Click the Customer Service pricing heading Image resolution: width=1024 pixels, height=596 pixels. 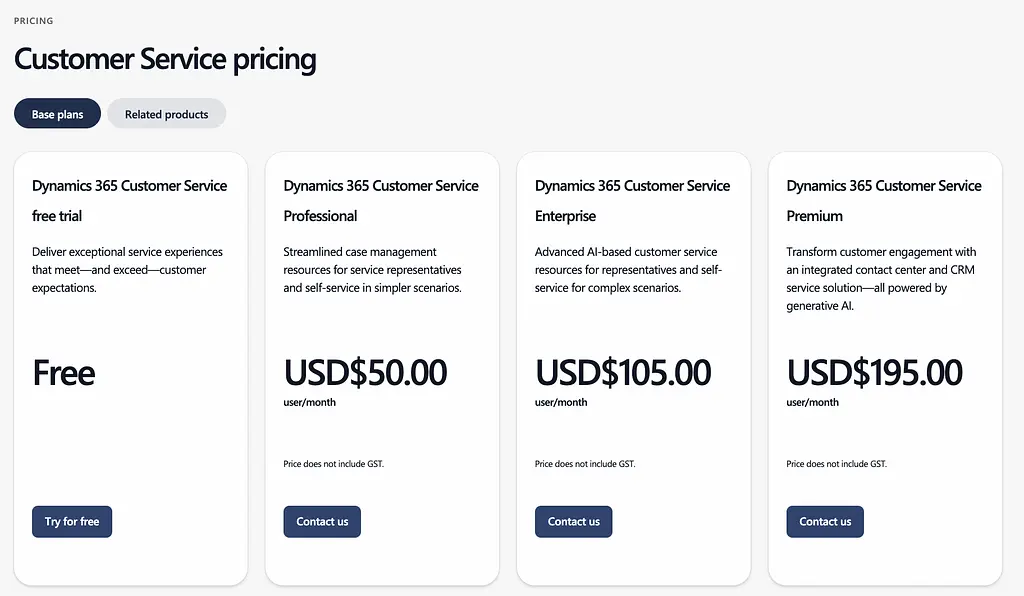(165, 59)
